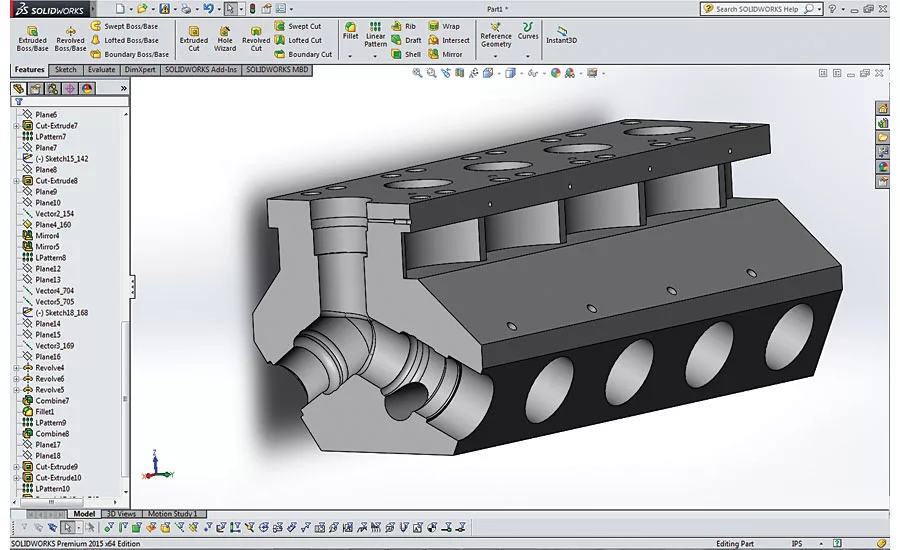The height and width of the screenshot is (550, 900).
Task: Choose Lofted Boss/Base feature
Action: [x=124, y=40]
